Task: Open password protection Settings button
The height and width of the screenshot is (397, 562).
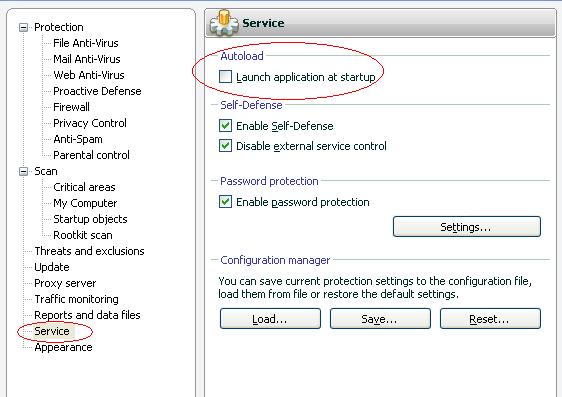Action: pos(467,226)
